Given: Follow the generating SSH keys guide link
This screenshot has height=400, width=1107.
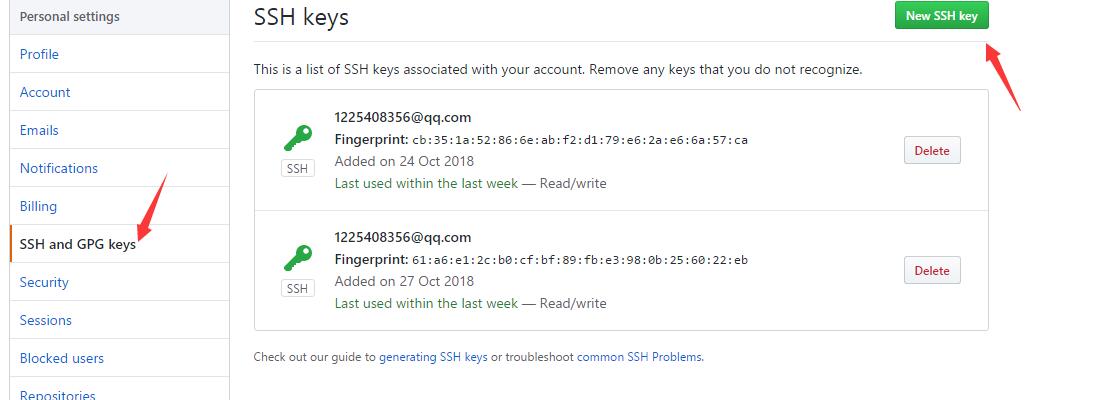Looking at the screenshot, I should click(x=433, y=357).
